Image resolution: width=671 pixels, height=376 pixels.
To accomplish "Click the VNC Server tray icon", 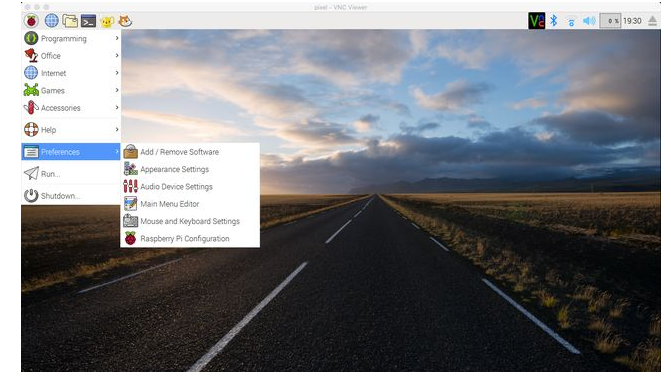I will [537, 21].
